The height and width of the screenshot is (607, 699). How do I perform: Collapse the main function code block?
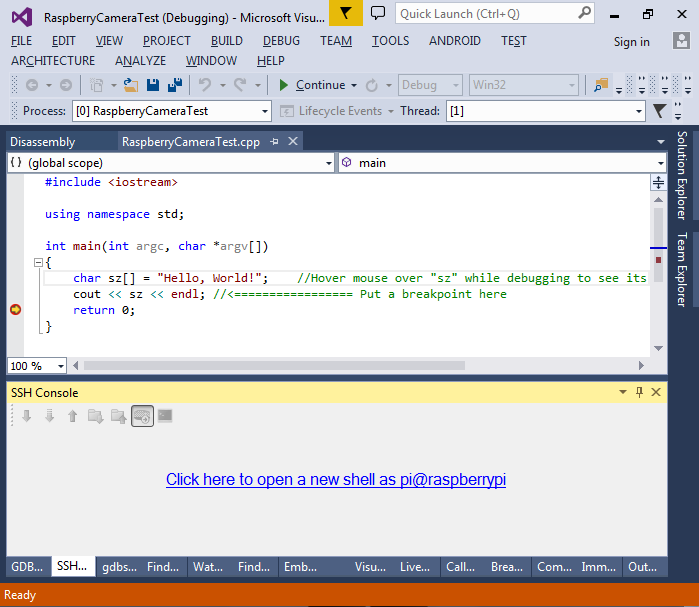pos(38,263)
